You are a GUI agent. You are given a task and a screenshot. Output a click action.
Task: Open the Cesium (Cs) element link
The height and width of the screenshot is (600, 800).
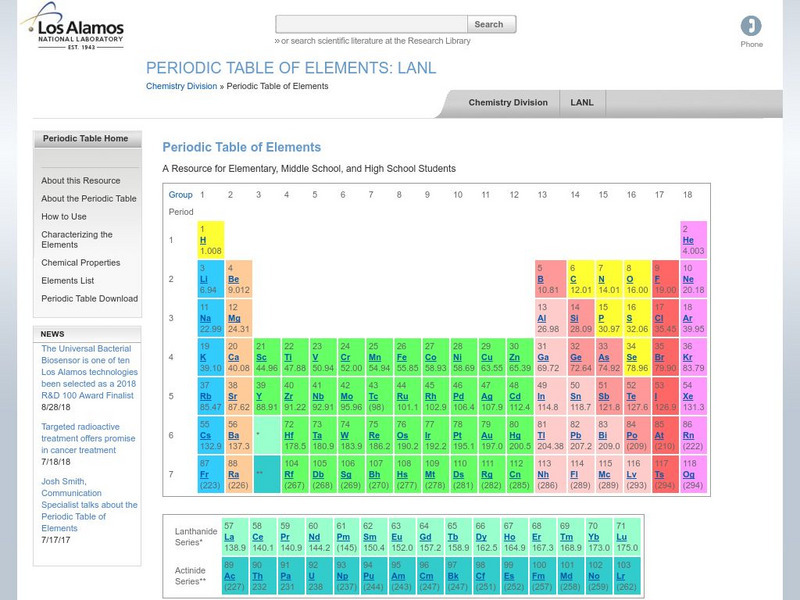click(206, 435)
